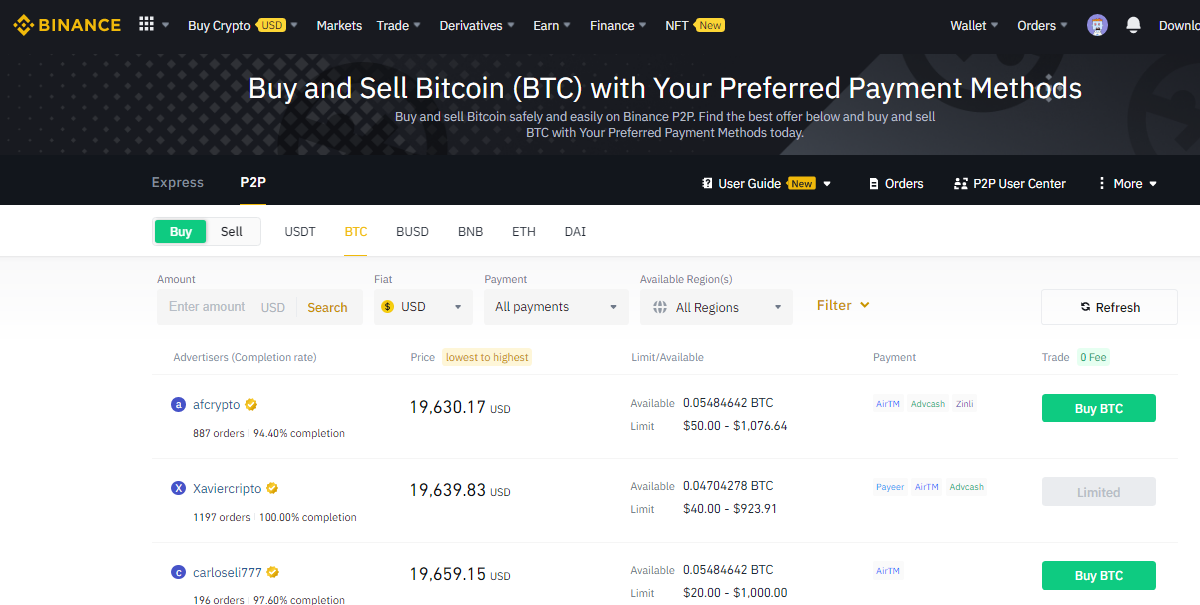Select the BUSD coin tab

[412, 232]
